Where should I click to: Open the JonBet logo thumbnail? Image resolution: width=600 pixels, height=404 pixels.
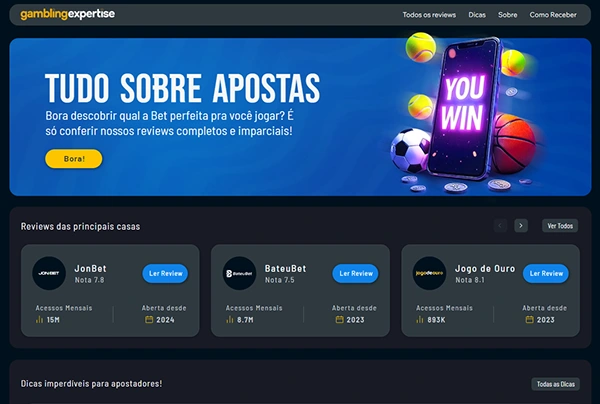click(x=49, y=273)
